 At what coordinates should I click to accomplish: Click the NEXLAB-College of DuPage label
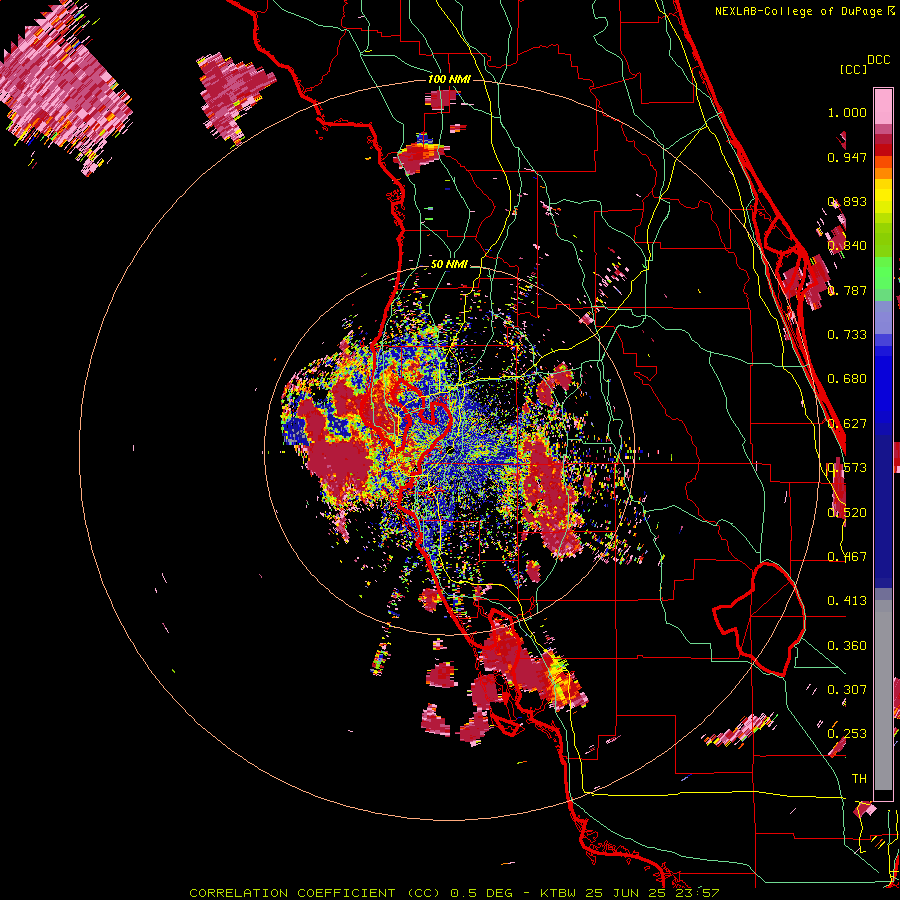click(800, 11)
